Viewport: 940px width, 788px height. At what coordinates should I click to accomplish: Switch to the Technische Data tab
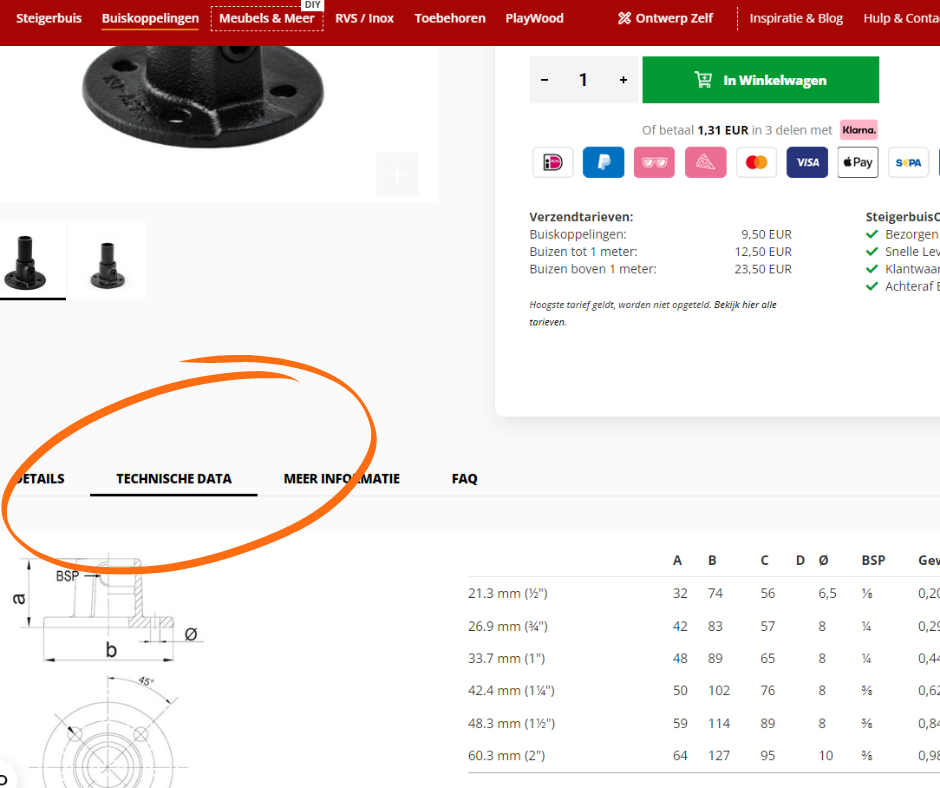[174, 479]
